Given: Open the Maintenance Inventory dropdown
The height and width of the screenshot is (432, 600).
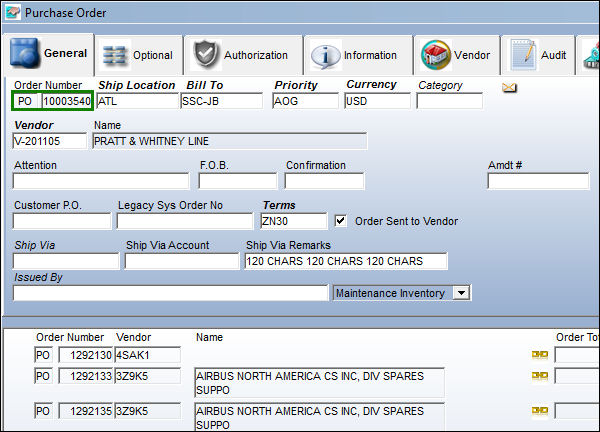Looking at the screenshot, I should [461, 293].
